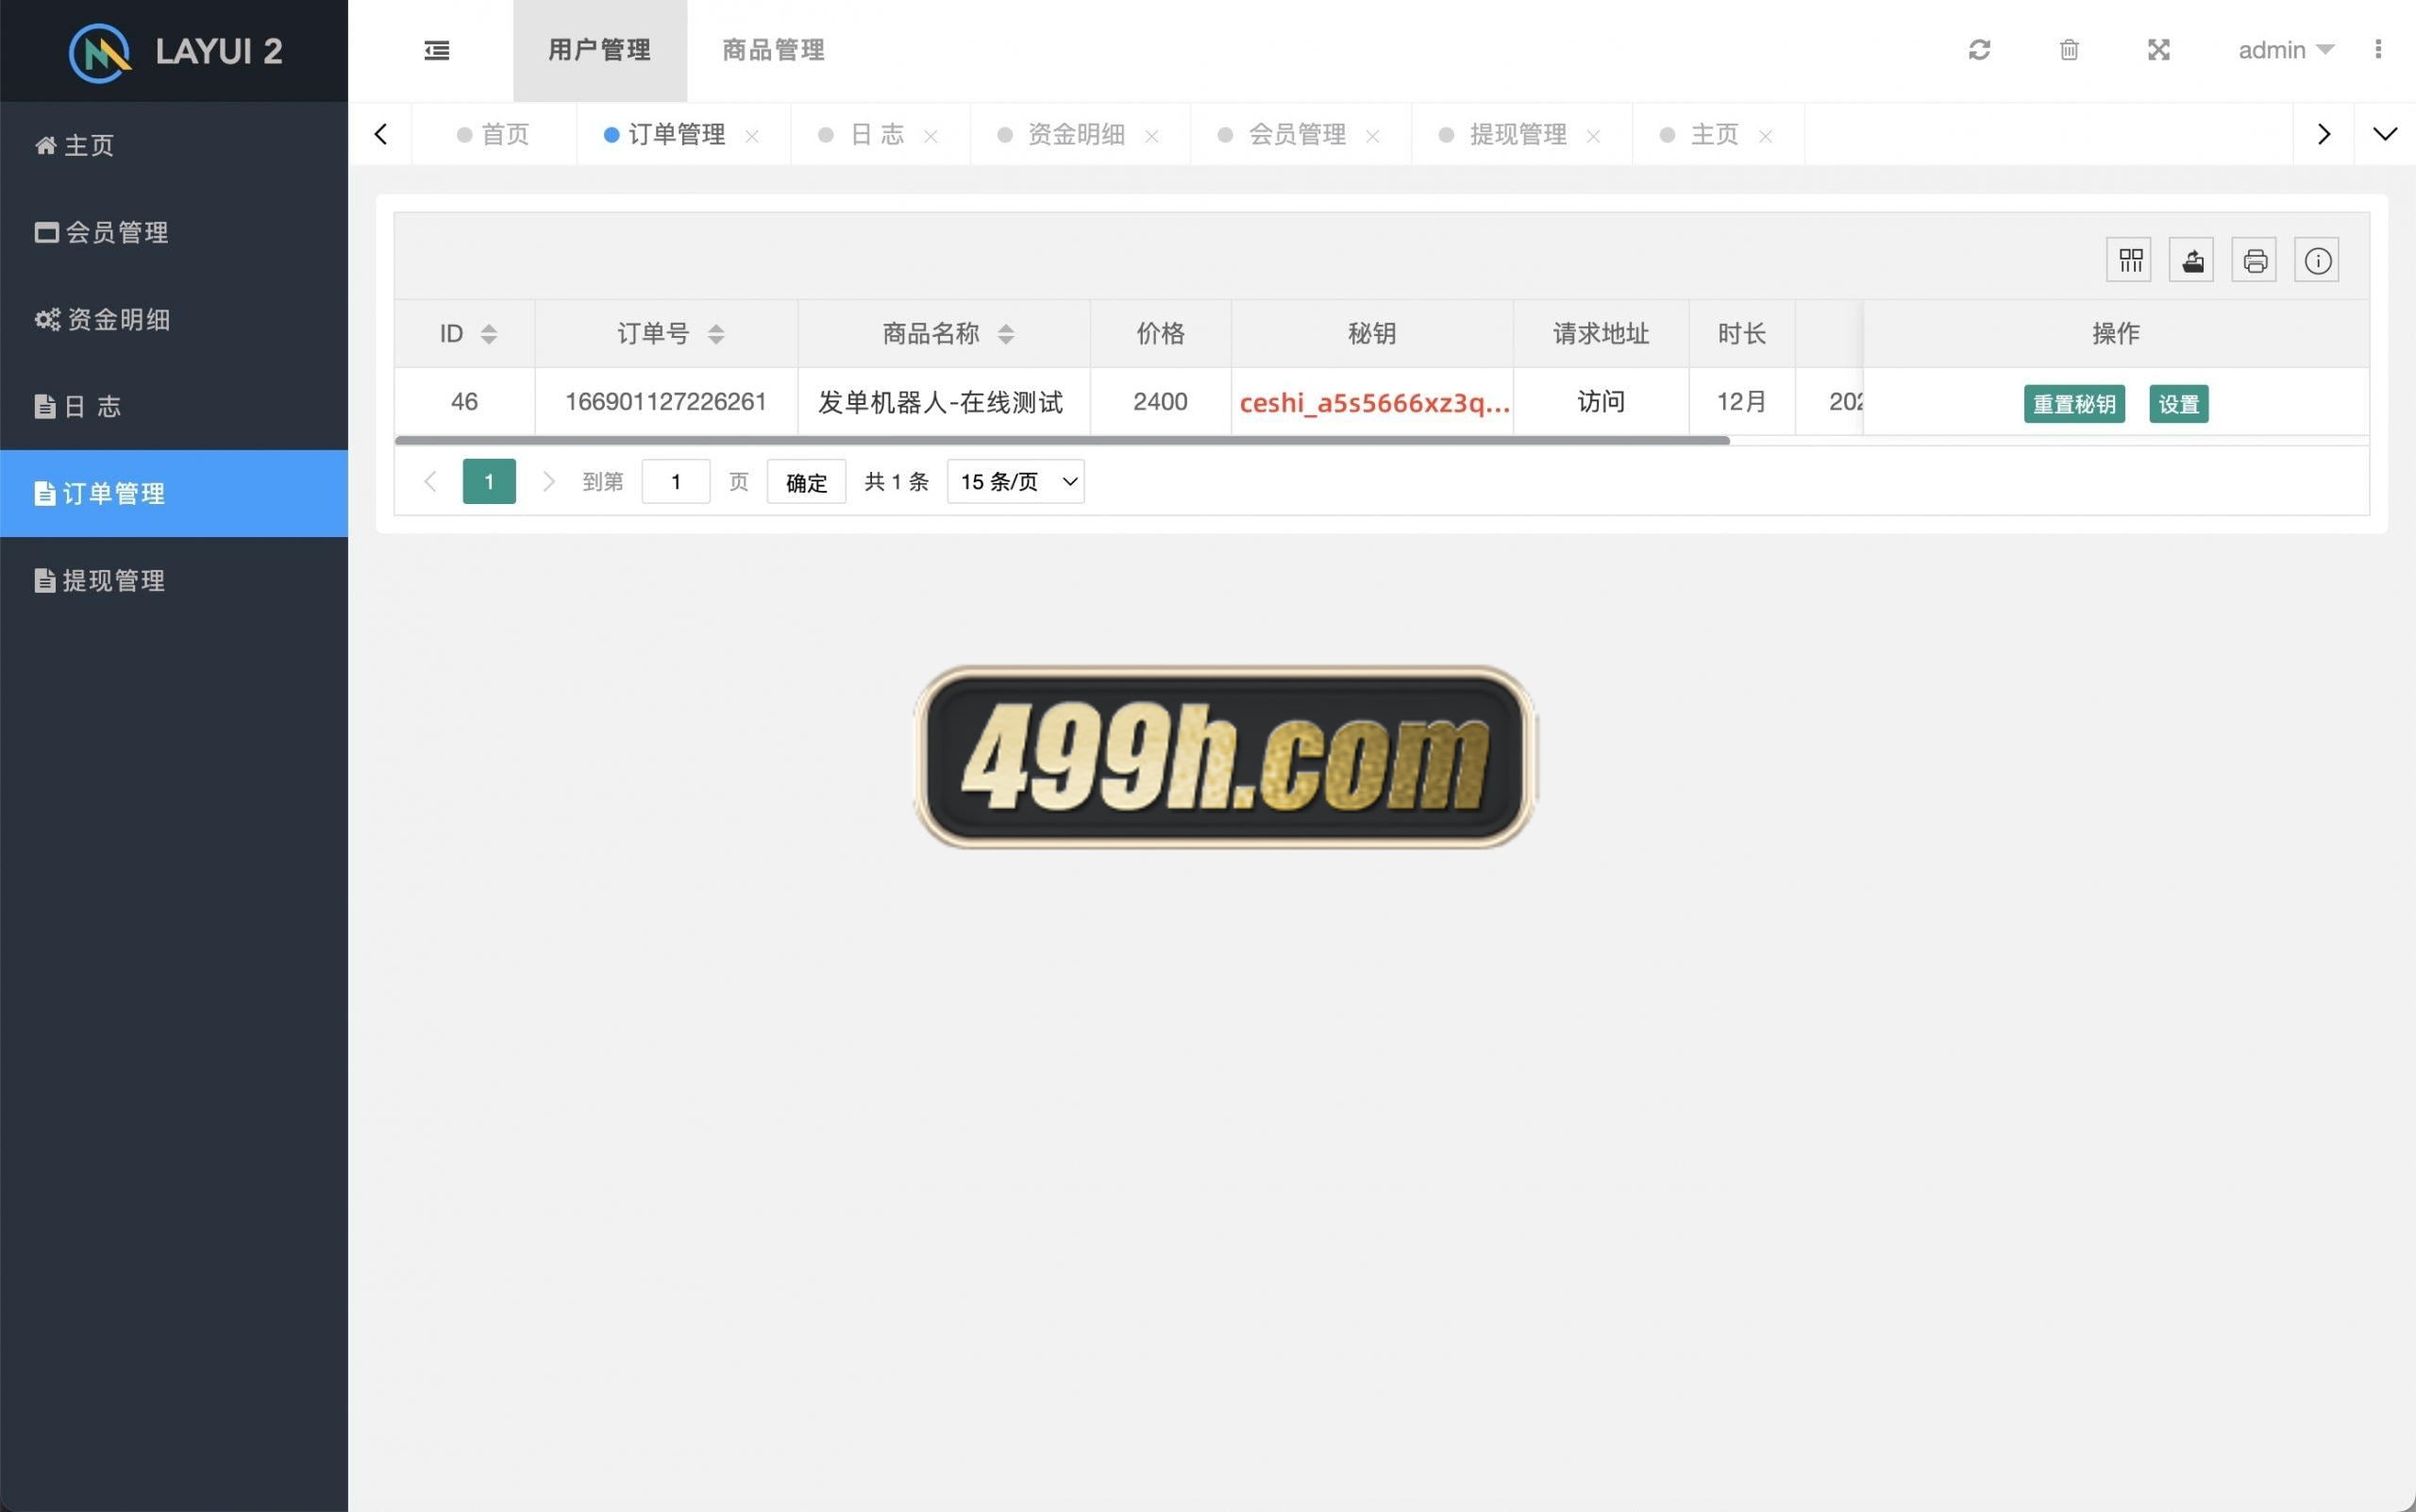This screenshot has height=1512, width=2416.
Task: Go to previous page arrow
Action: 430,482
